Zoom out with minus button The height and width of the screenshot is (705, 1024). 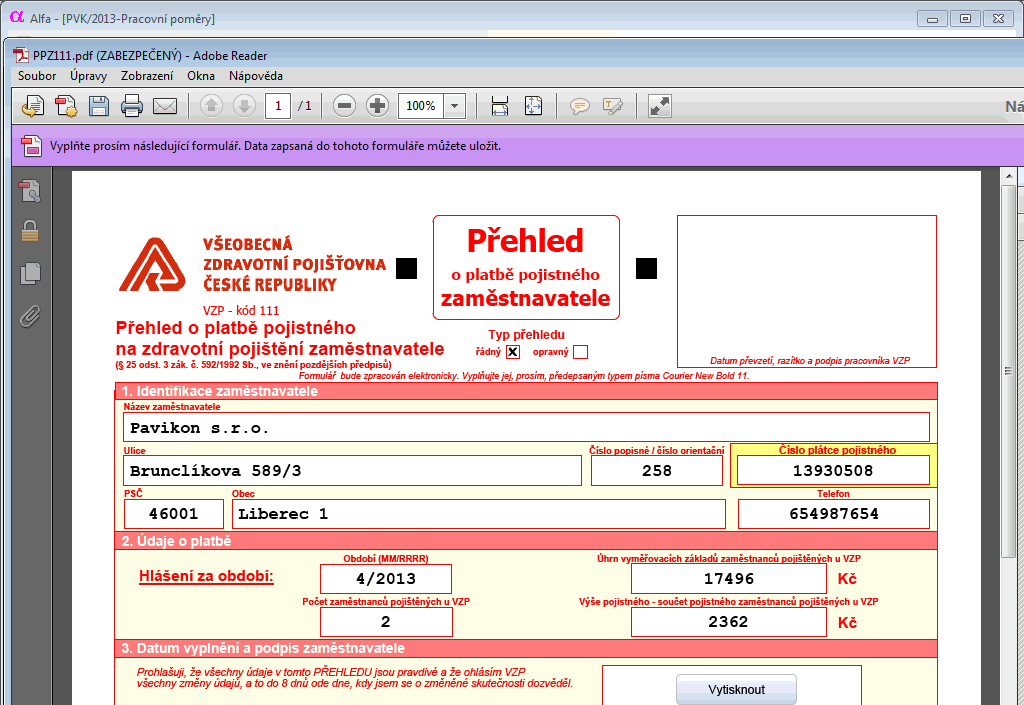tap(344, 106)
